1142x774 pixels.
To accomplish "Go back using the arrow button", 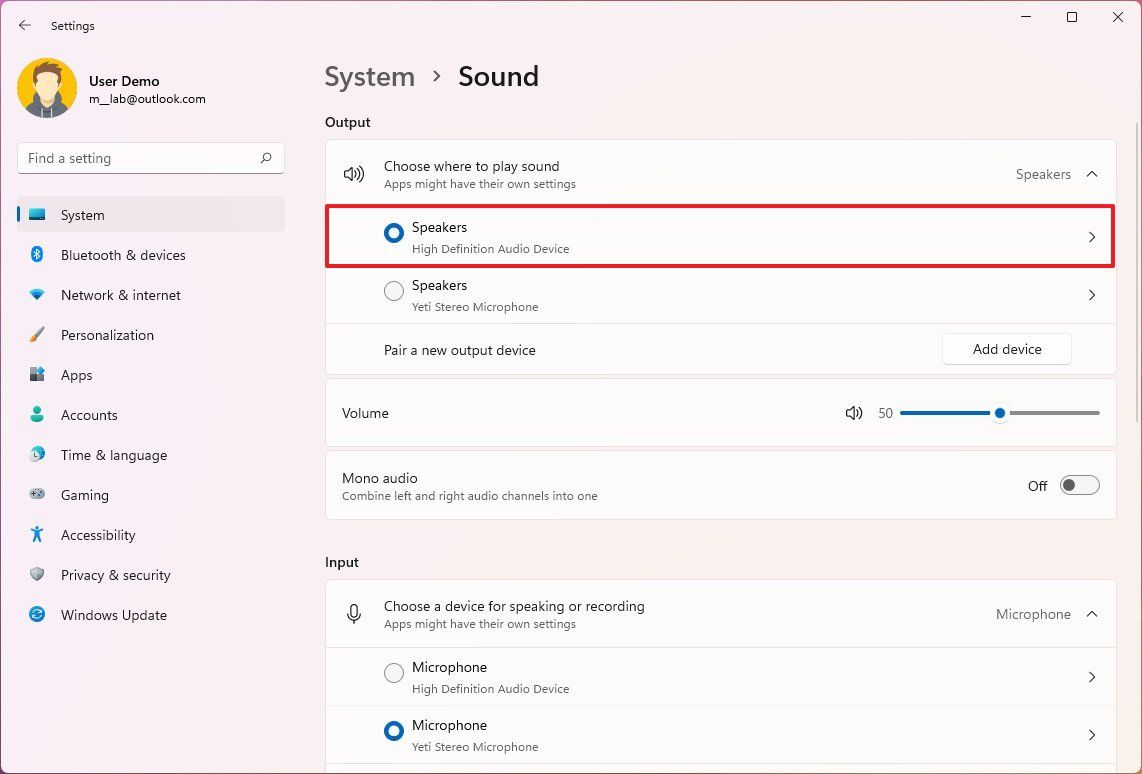I will [24, 25].
